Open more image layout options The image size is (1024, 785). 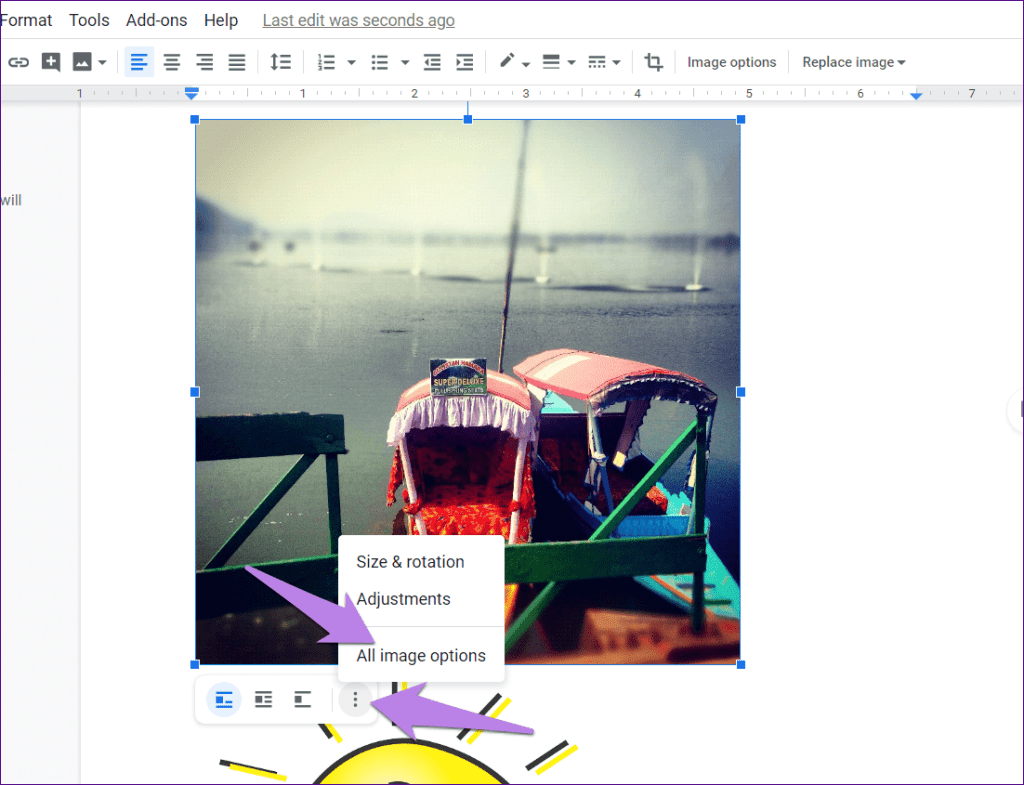[x=355, y=699]
